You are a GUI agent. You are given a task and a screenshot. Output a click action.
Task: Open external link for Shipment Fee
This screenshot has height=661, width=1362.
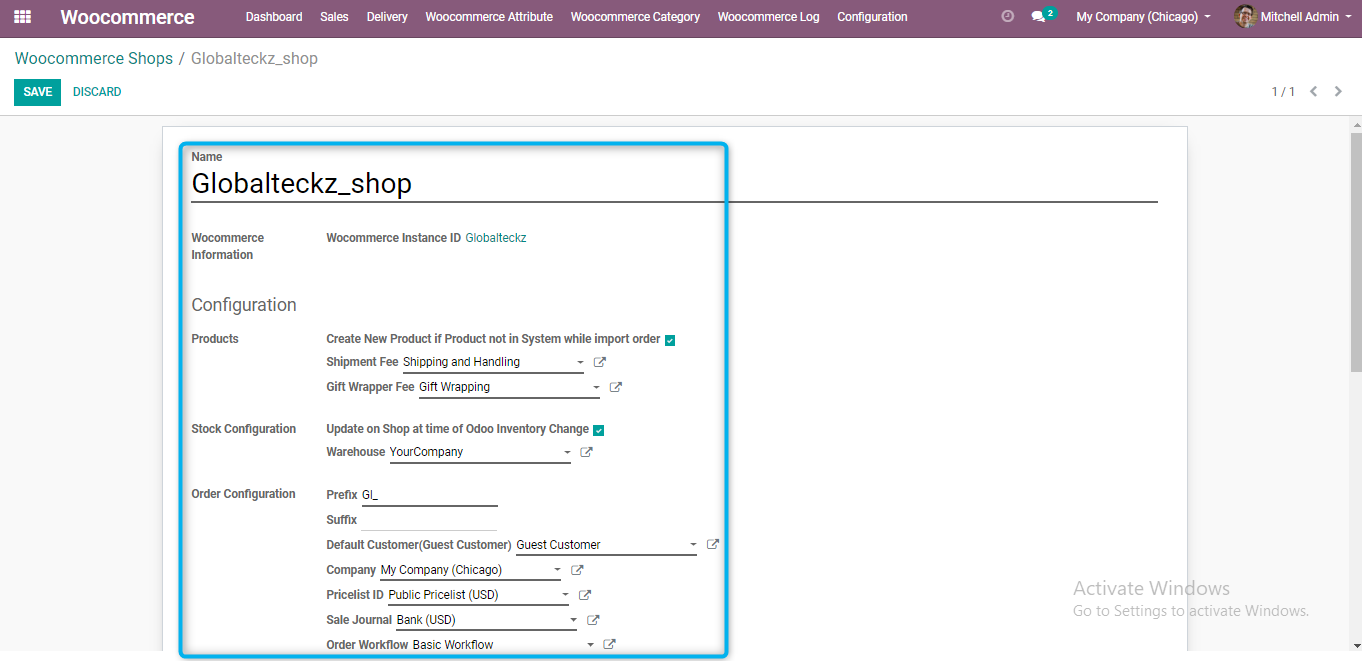600,362
